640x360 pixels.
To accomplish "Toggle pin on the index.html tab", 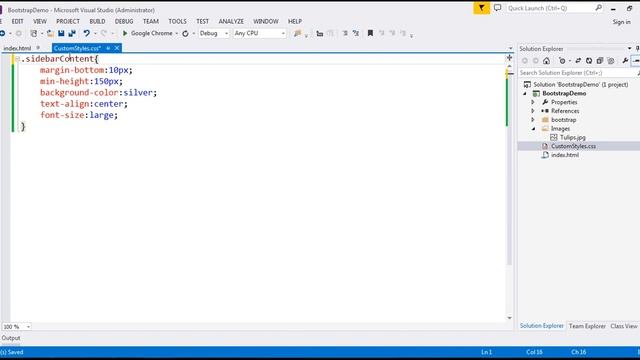I will pyautogui.click(x=38, y=48).
